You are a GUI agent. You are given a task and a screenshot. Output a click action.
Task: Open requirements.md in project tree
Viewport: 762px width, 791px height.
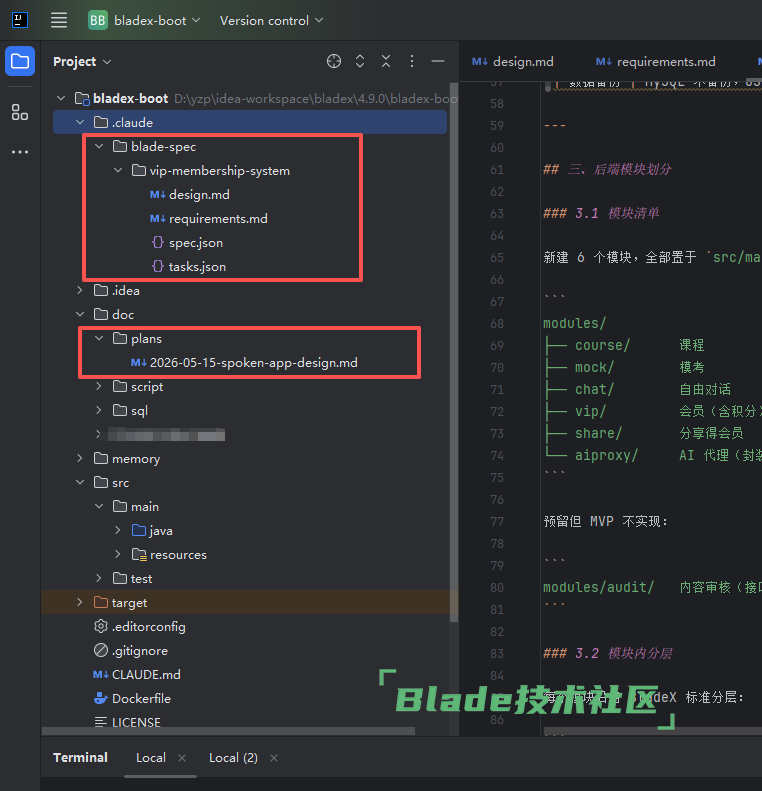click(x=218, y=218)
